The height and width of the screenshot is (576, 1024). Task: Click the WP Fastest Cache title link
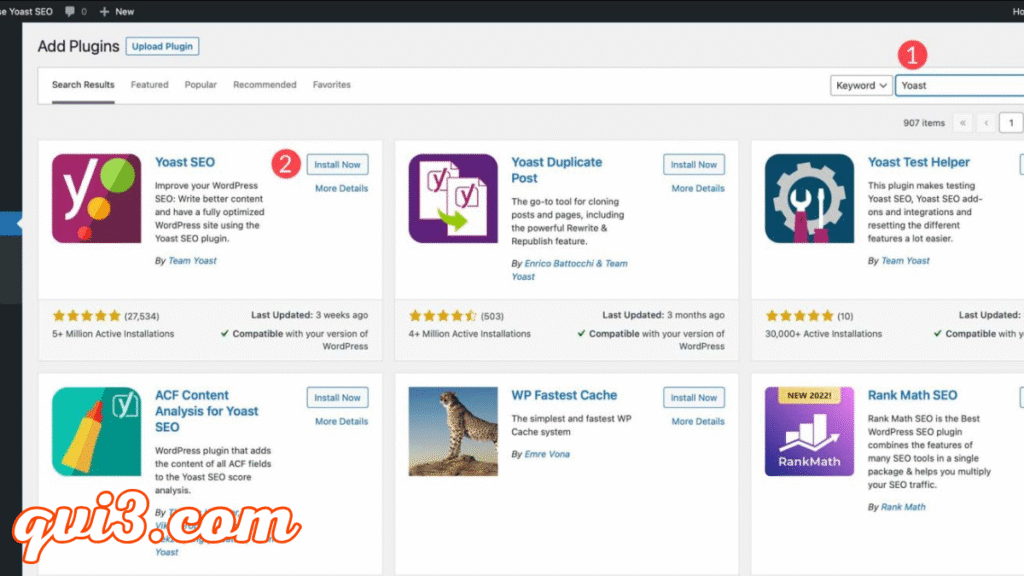pos(564,395)
